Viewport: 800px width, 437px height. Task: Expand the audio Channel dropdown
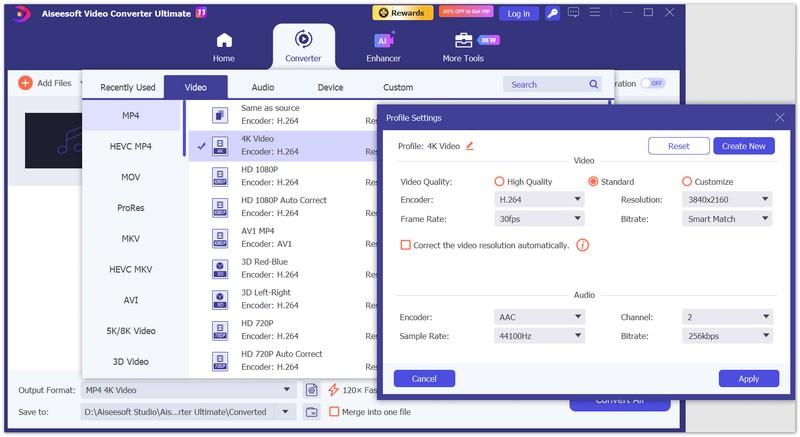(x=727, y=317)
